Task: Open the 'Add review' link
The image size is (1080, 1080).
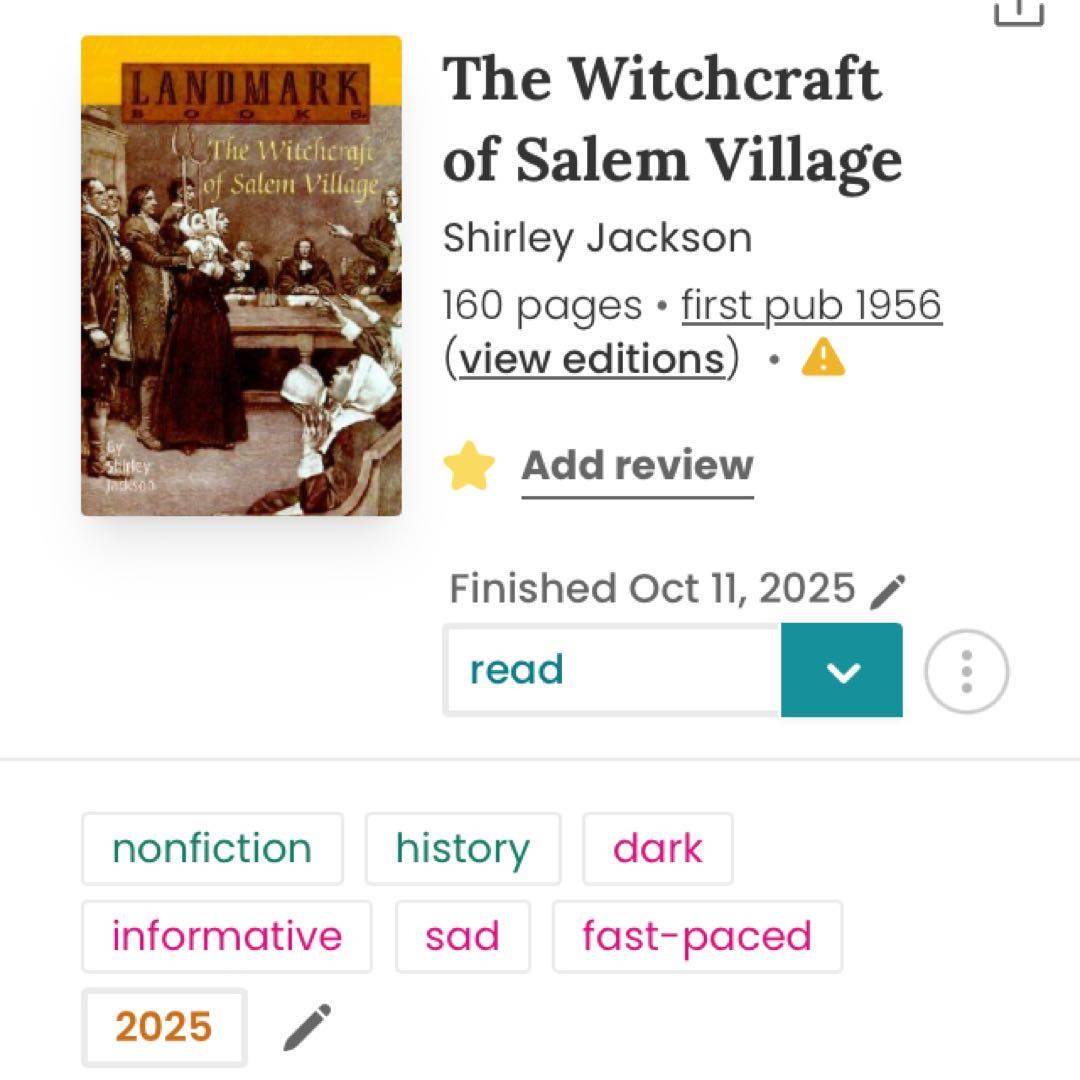Action: click(x=637, y=466)
